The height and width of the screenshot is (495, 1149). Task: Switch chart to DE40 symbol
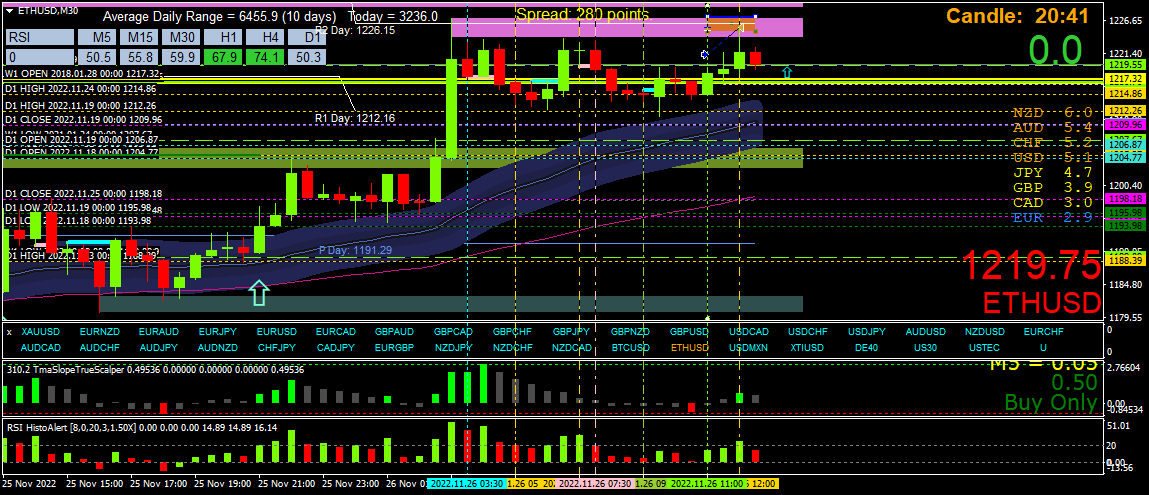pos(867,347)
